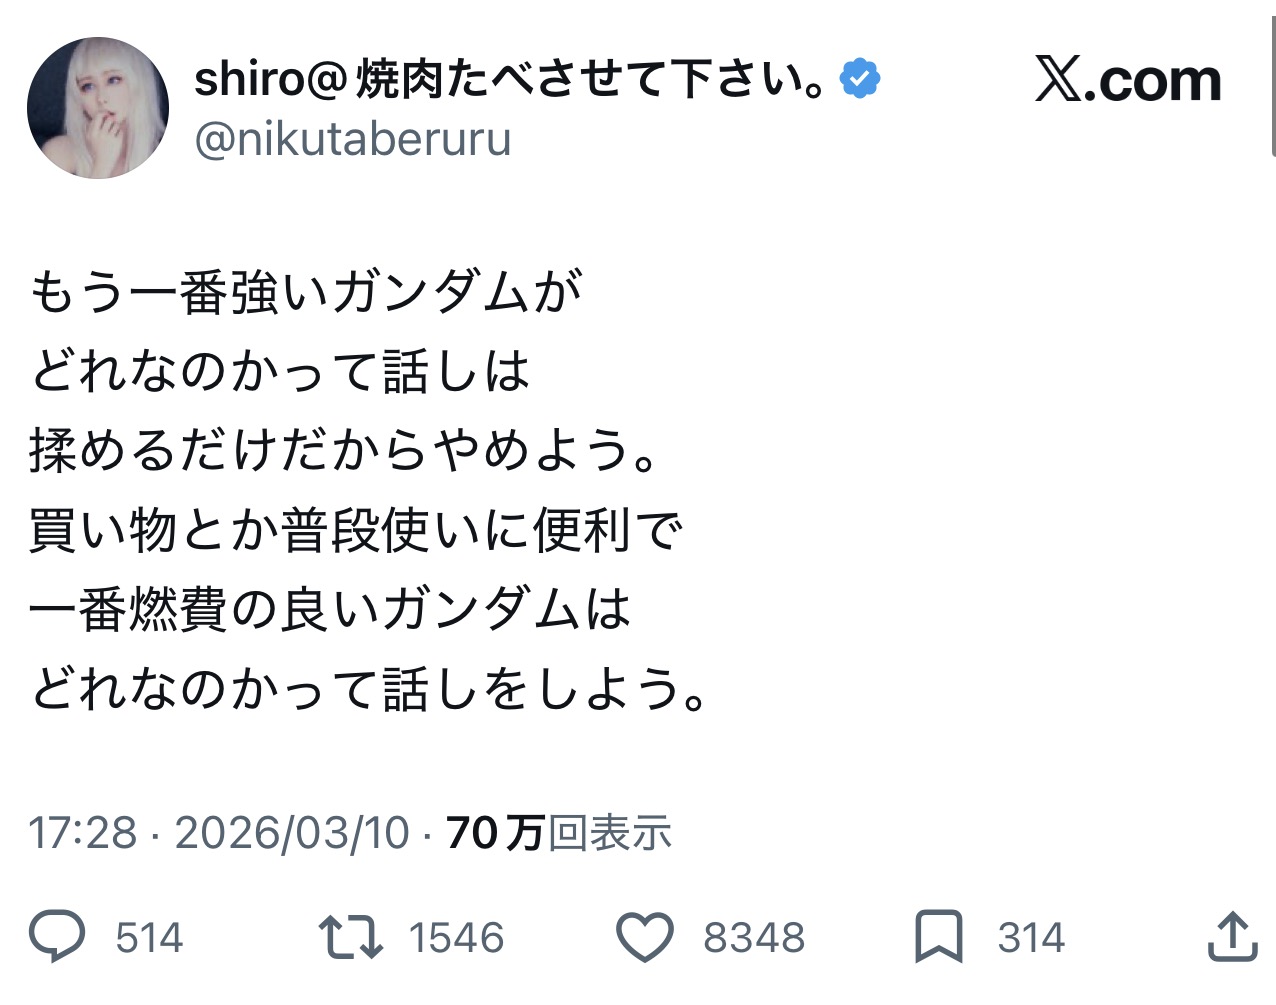Click the repost arrows icon
Screen dimensions: 1276x1005
[350, 937]
